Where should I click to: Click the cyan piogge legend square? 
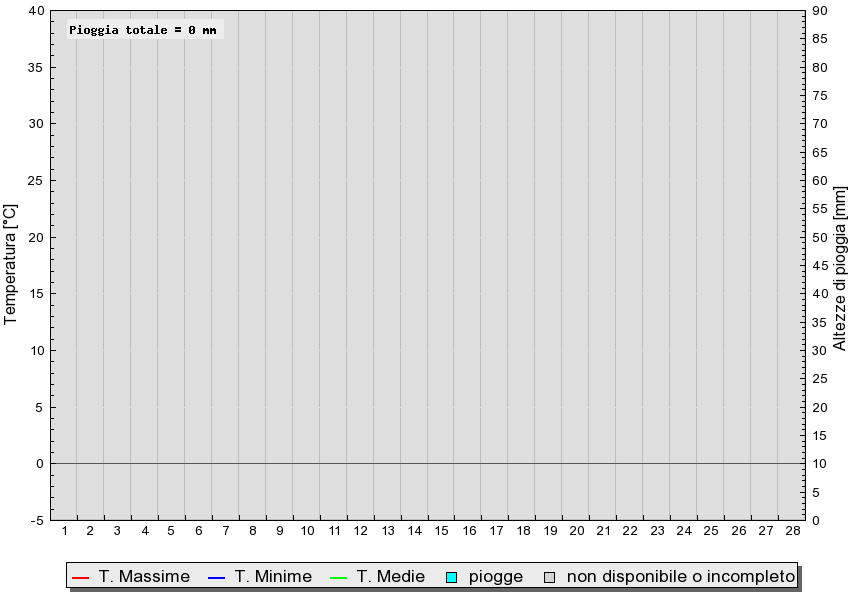pos(451,577)
